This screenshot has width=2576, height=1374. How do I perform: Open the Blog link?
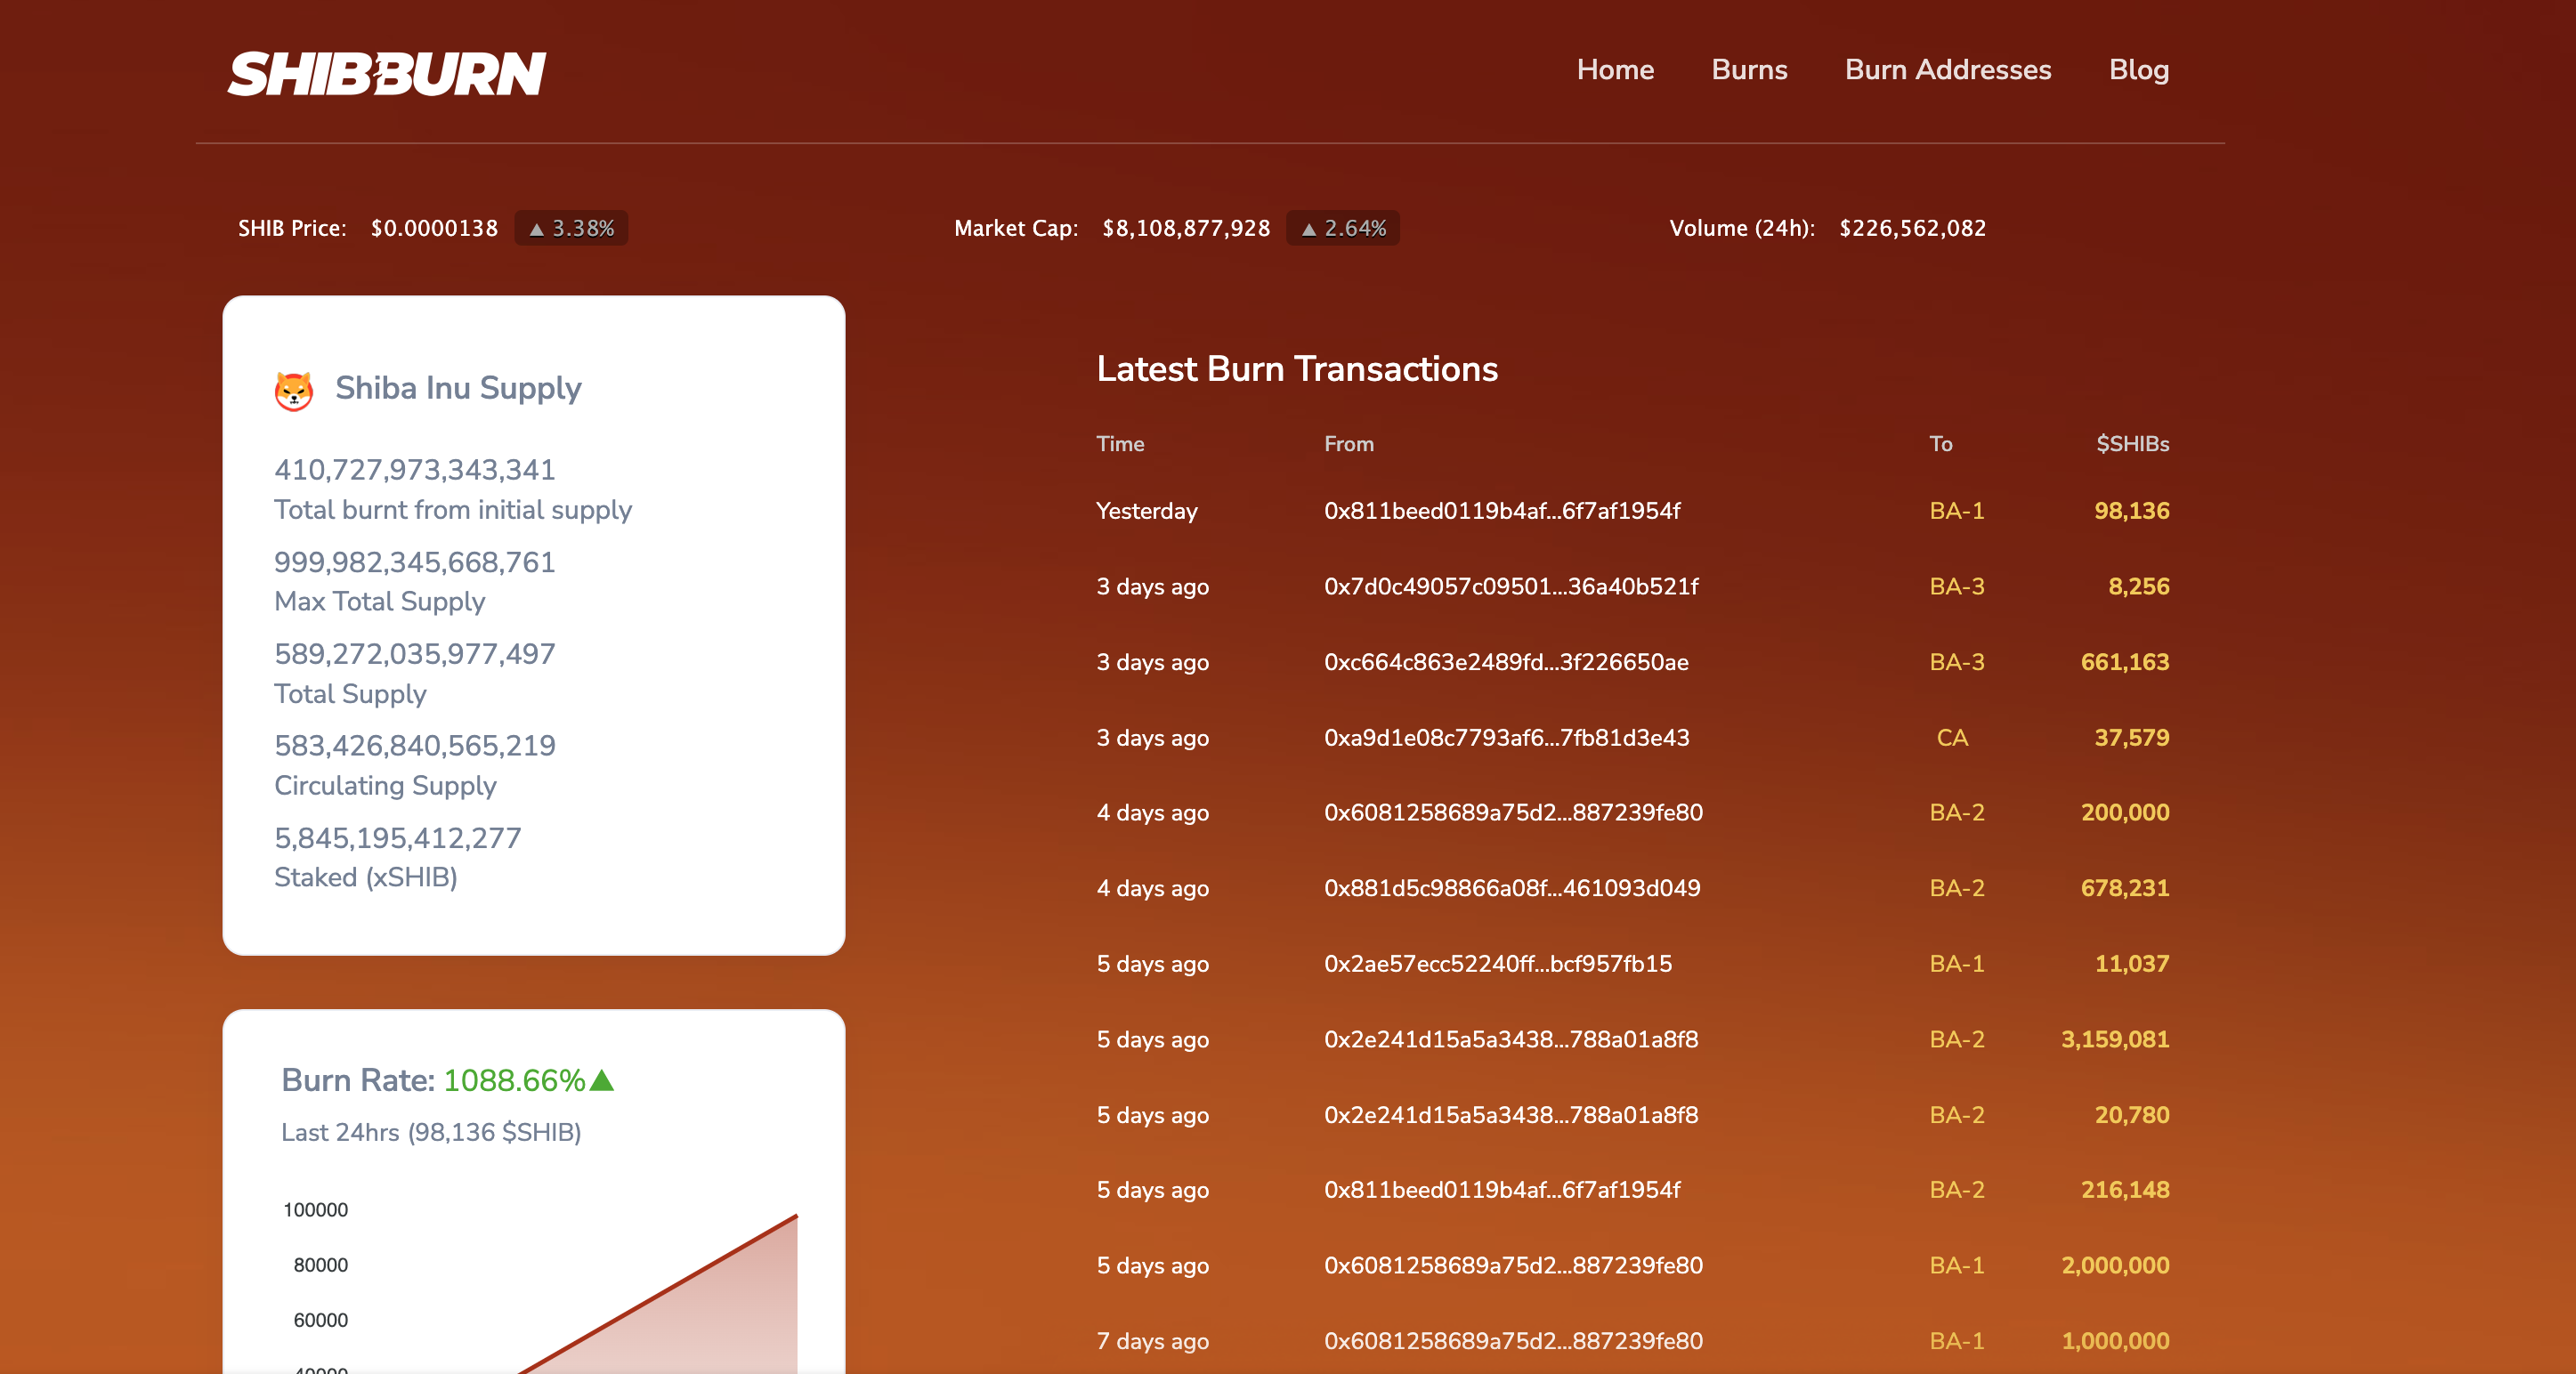click(x=2138, y=69)
